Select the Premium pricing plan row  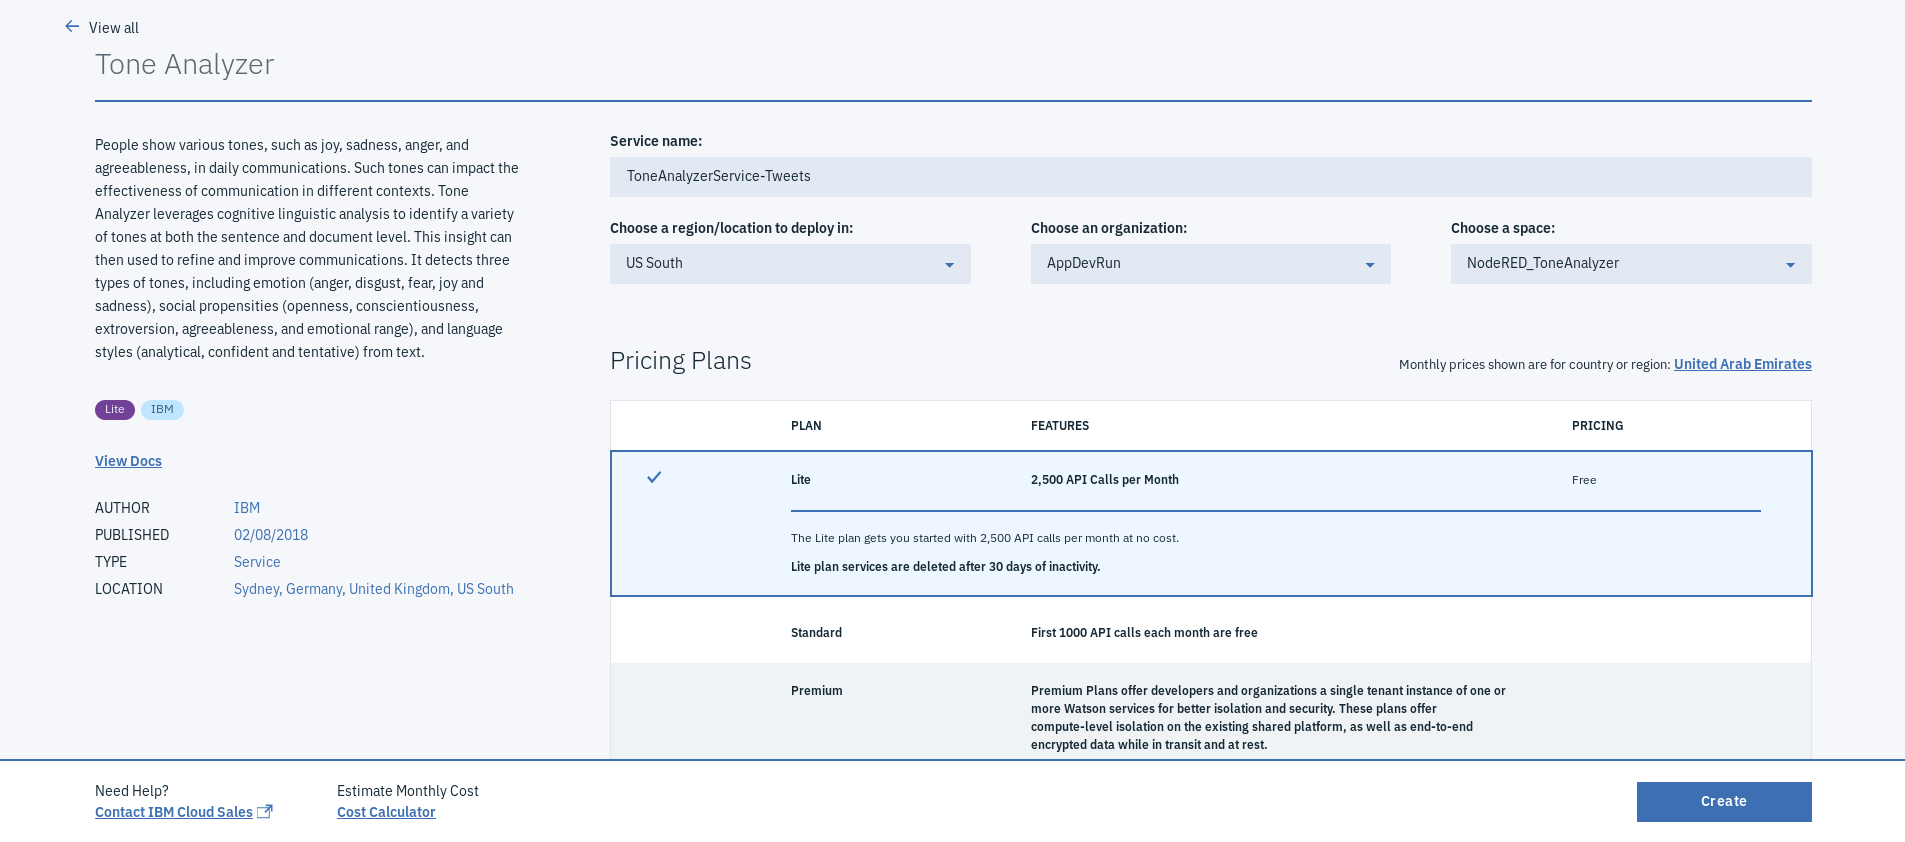1211,712
